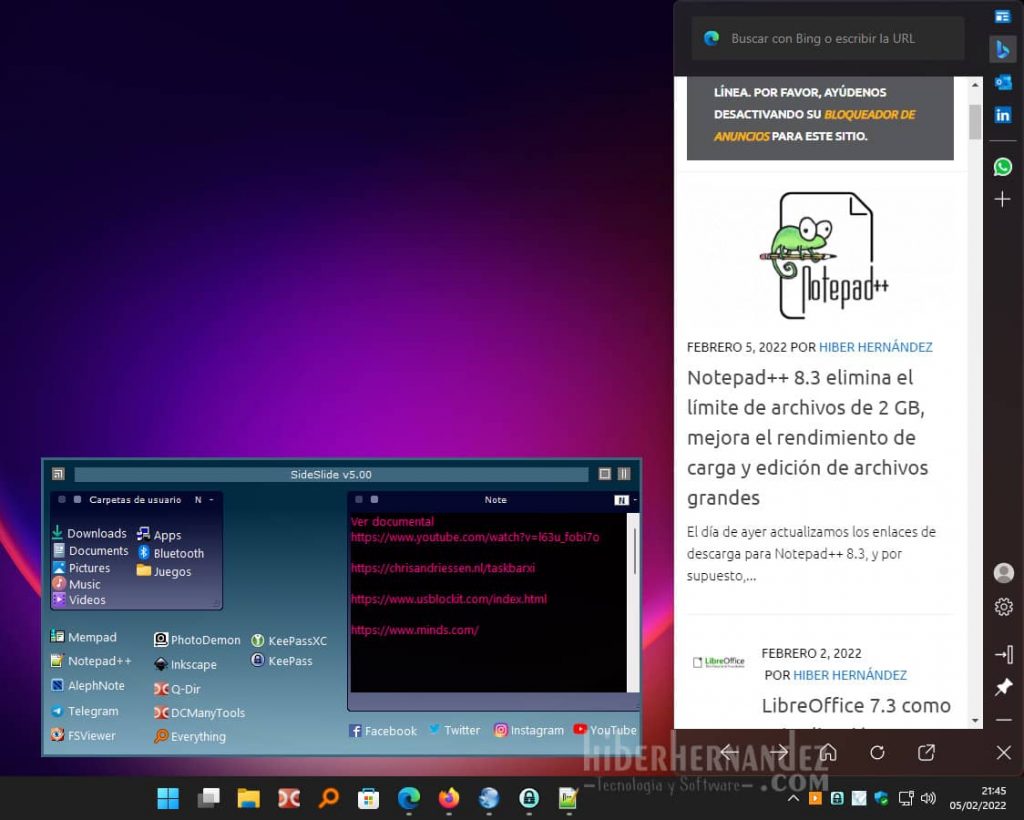1024x820 pixels.
Task: Open Downloads folder in SideSlide
Action: coord(89,533)
